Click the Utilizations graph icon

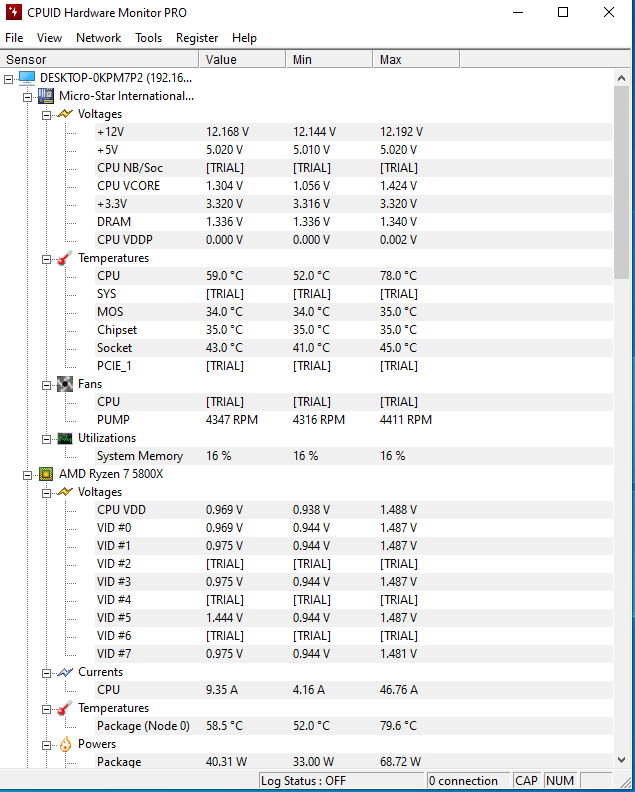tap(65, 438)
